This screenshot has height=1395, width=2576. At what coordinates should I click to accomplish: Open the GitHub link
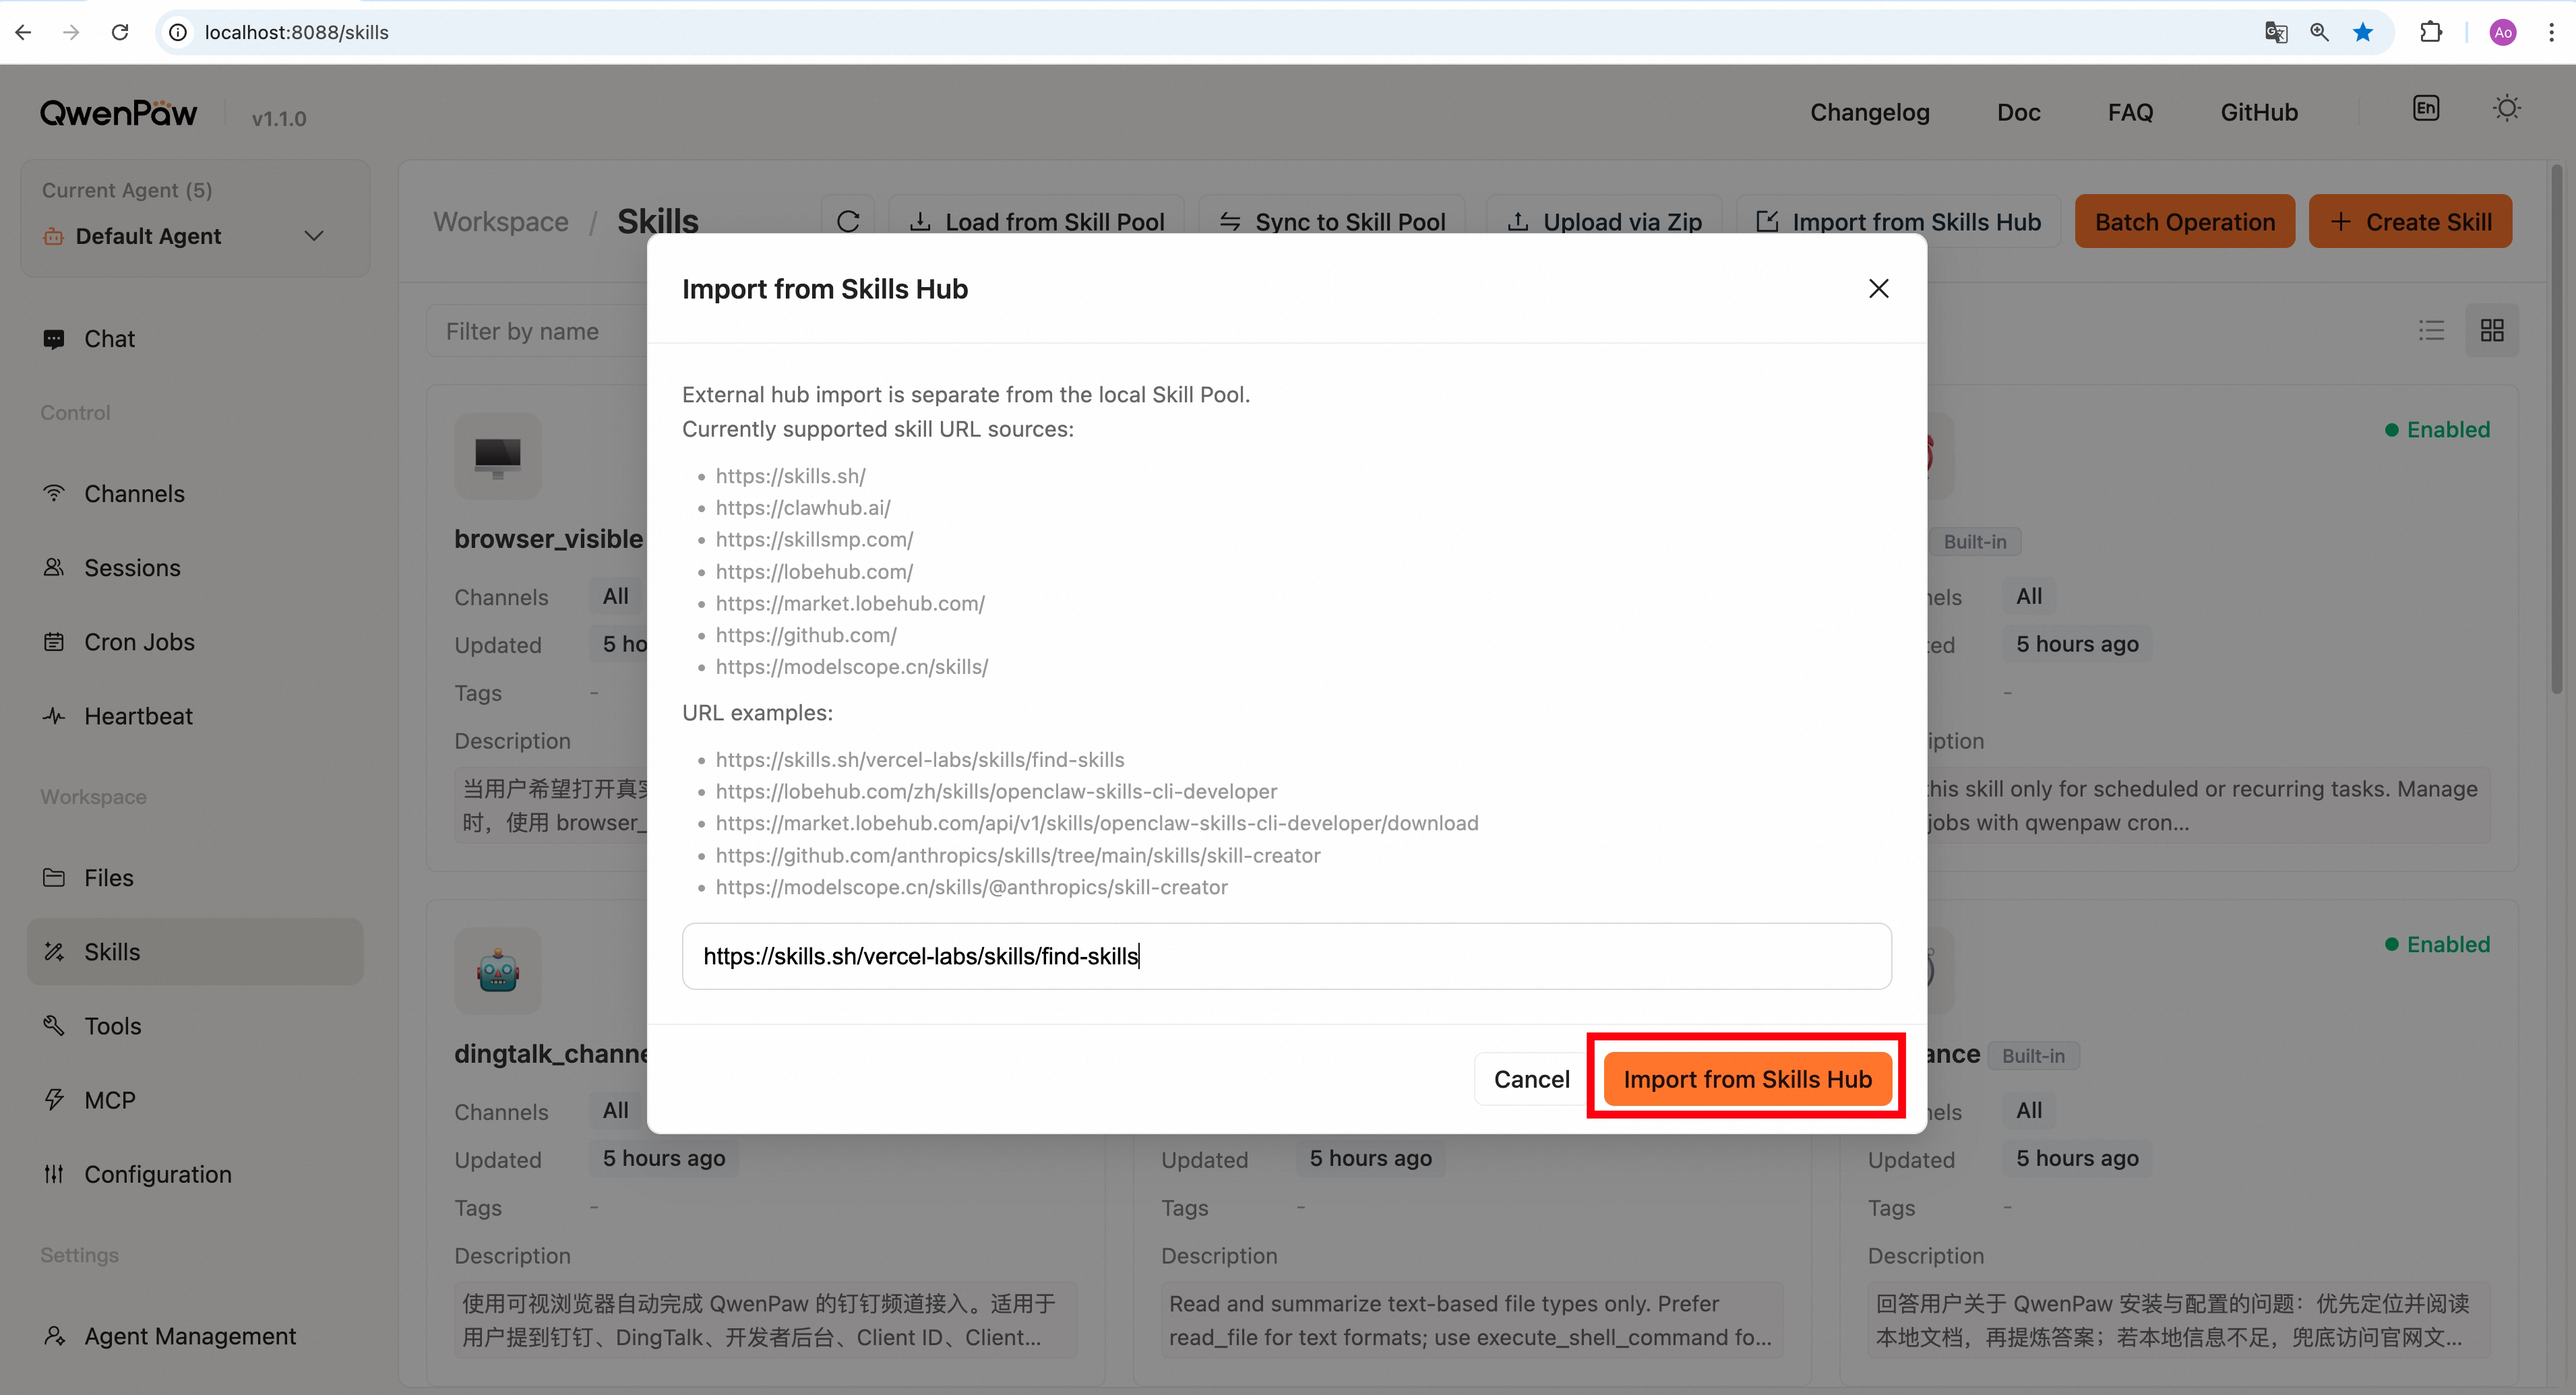(2259, 112)
